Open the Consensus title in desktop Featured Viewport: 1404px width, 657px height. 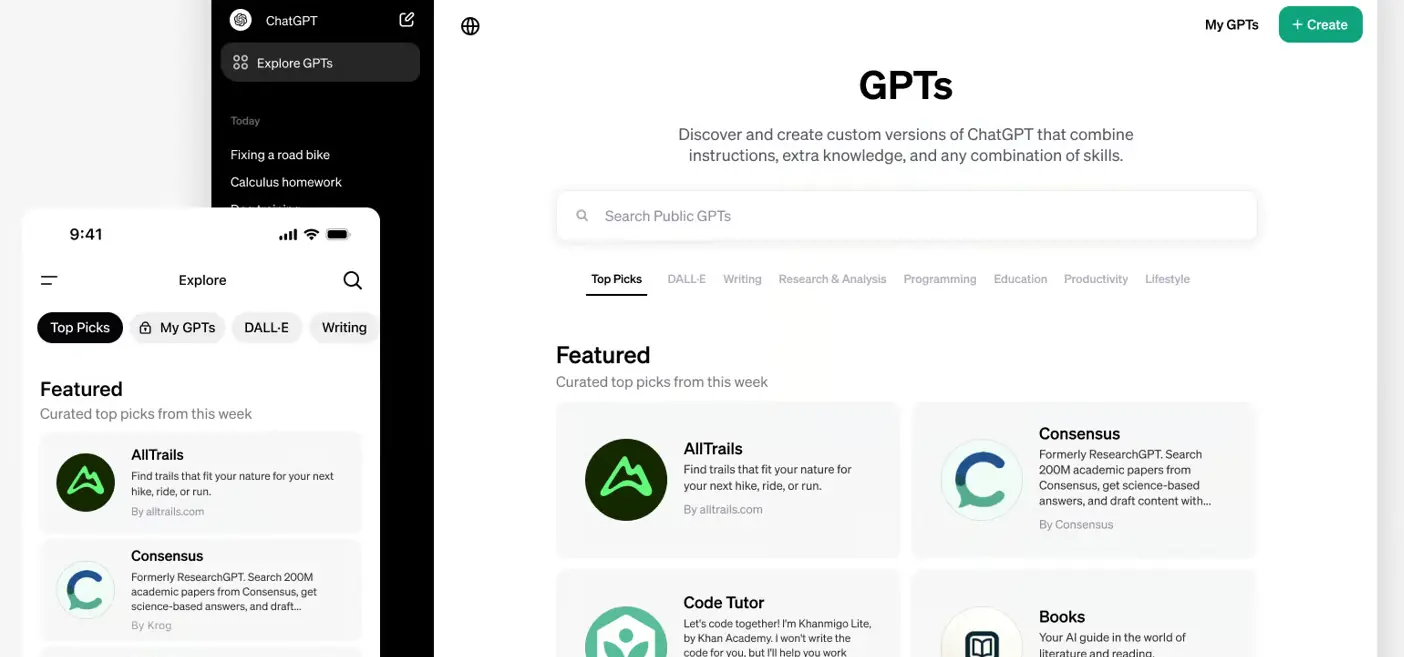point(1079,434)
